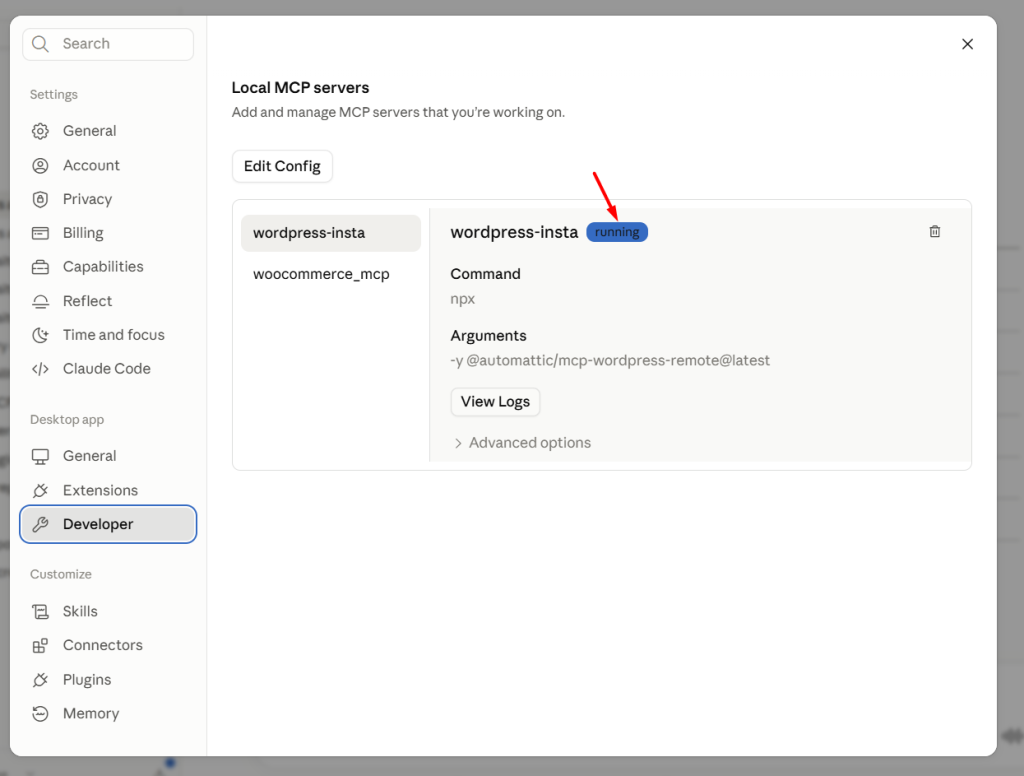This screenshot has width=1024, height=776.
Task: Click the Developer wrench icon
Action: [40, 525]
